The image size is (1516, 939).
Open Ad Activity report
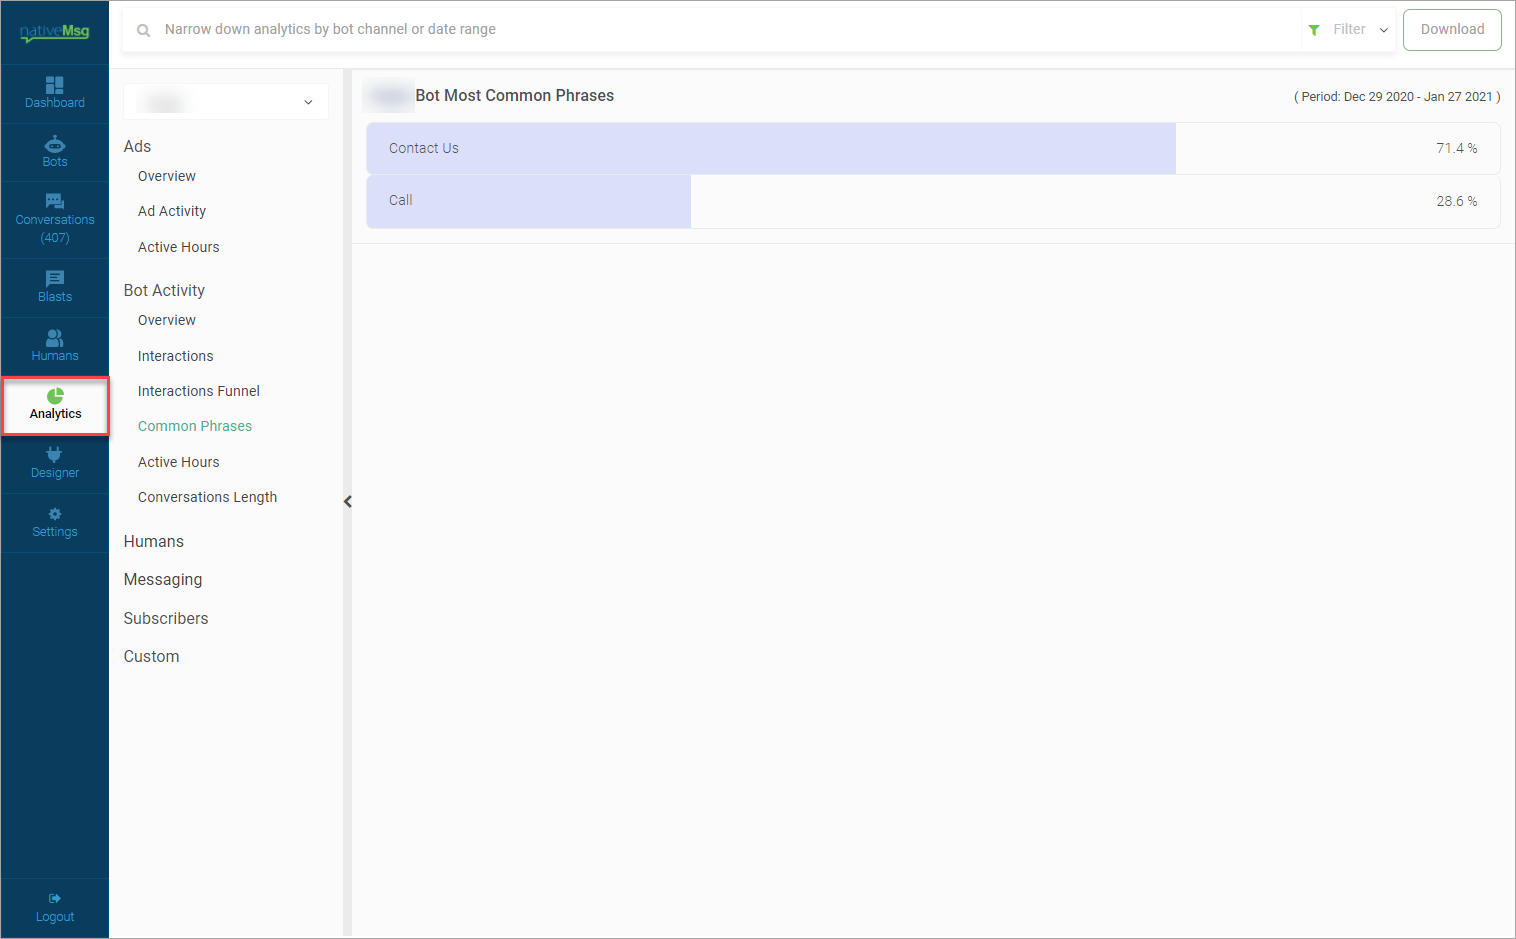coord(172,211)
